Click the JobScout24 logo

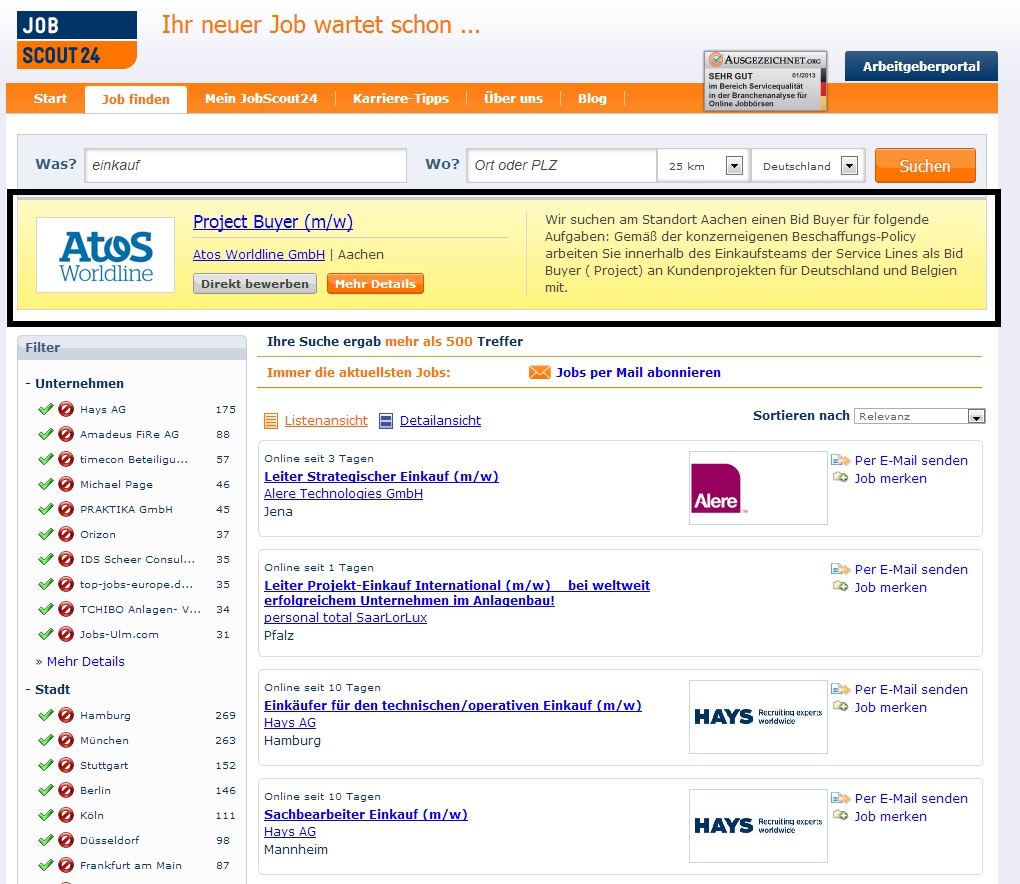(77, 40)
